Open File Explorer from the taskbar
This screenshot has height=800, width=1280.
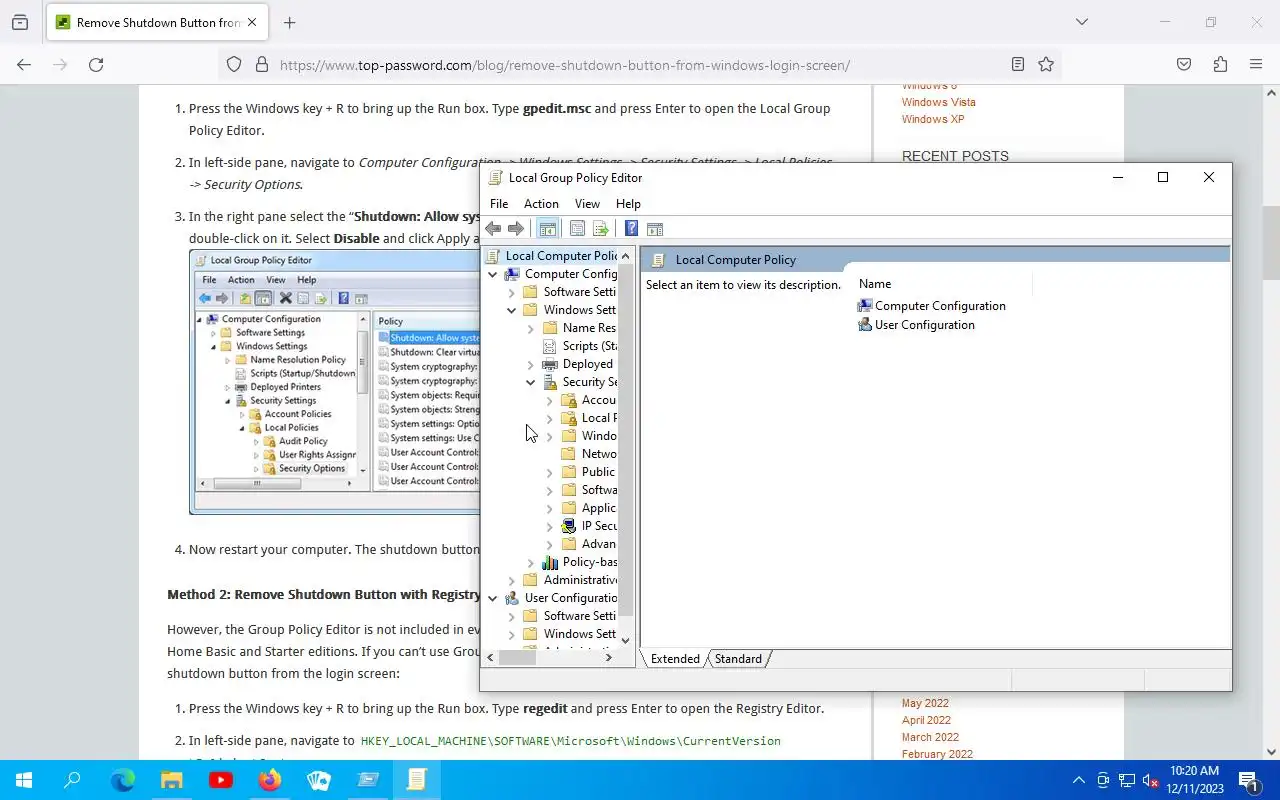click(x=172, y=780)
